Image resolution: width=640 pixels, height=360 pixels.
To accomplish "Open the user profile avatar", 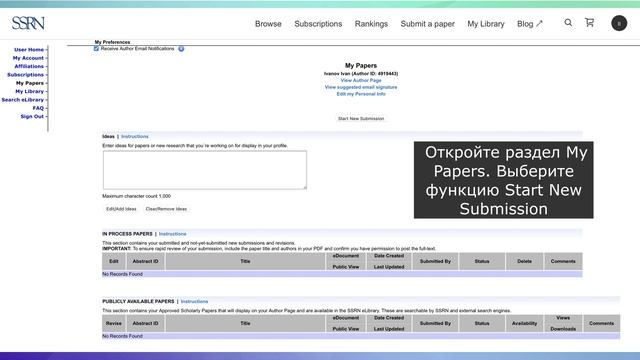I will tap(619, 23).
